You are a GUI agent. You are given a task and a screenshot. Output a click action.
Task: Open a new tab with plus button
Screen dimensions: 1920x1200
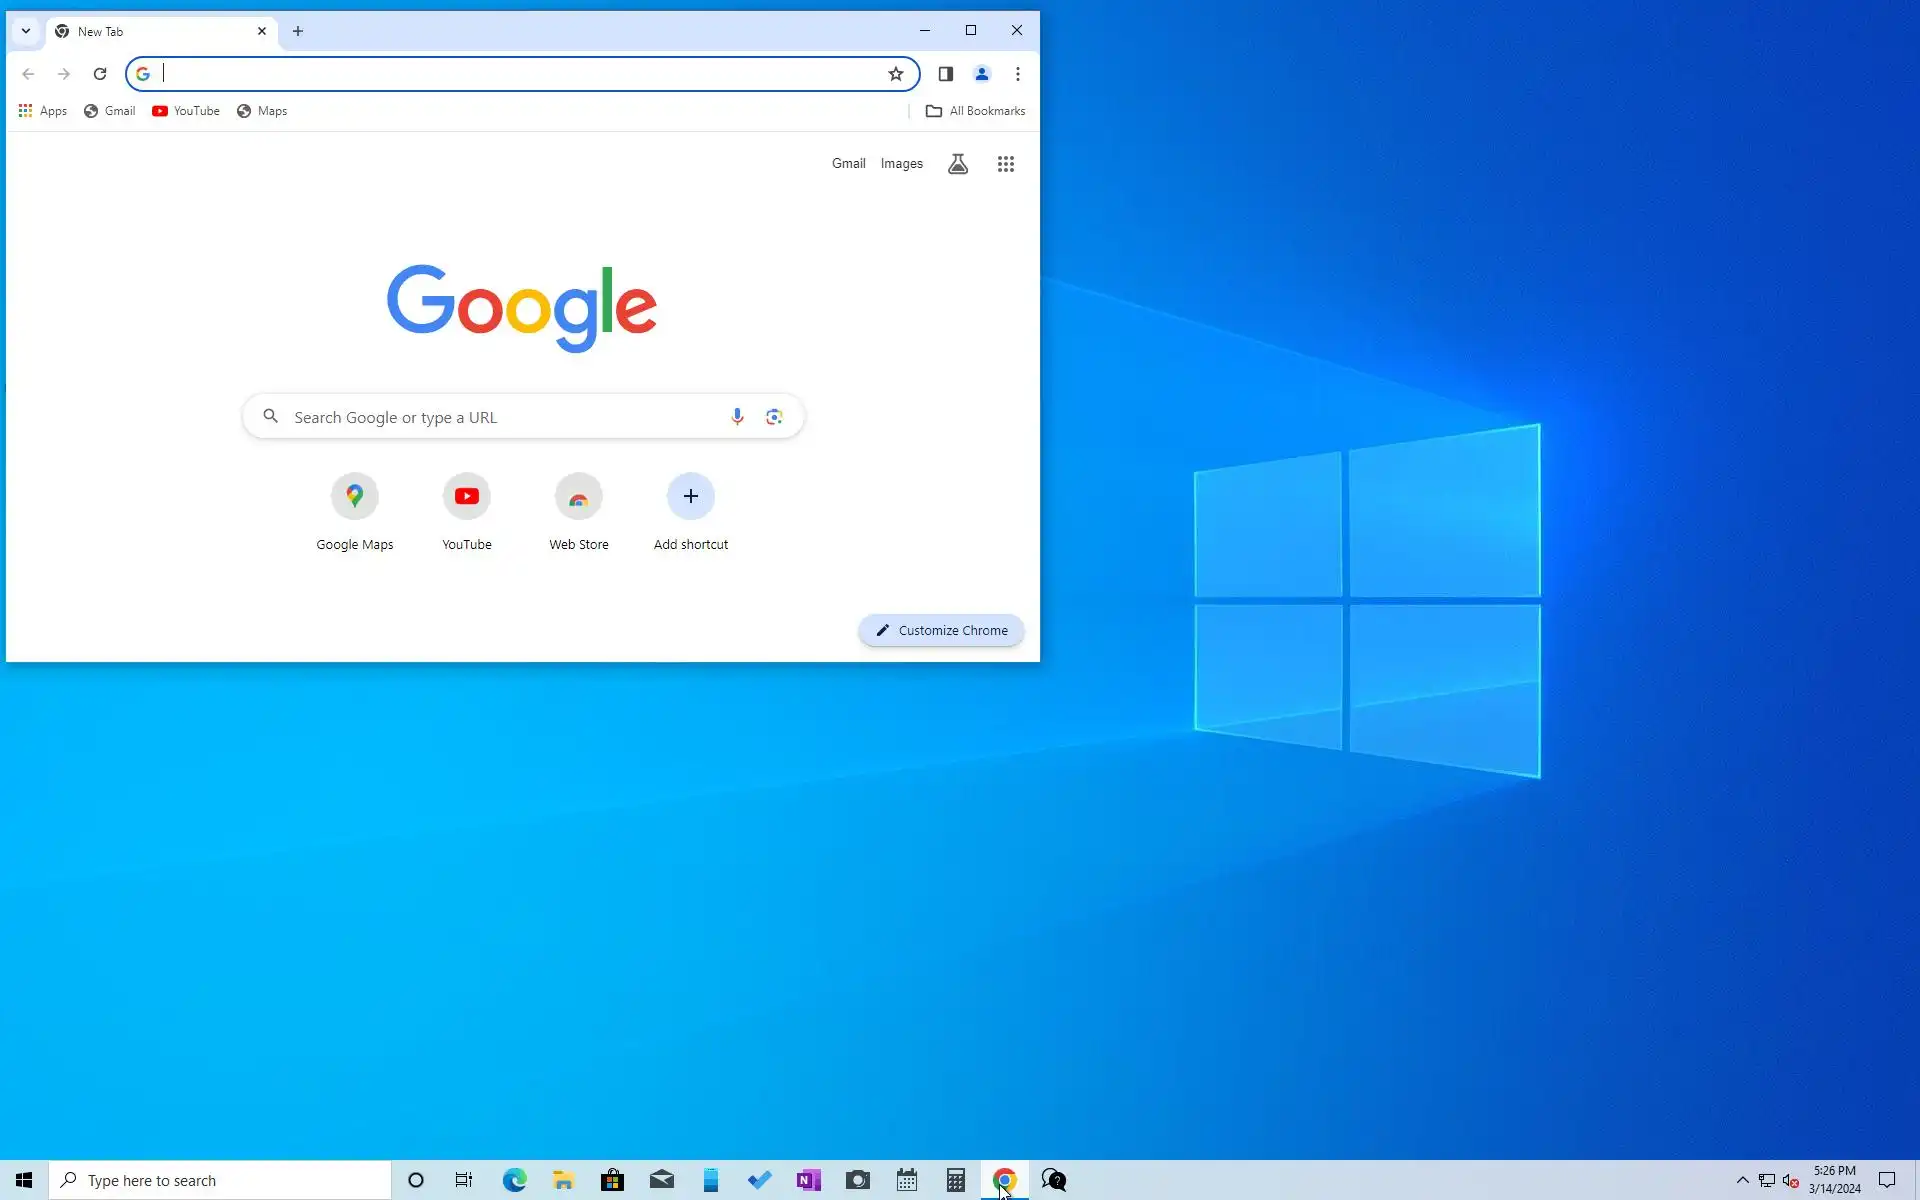click(298, 31)
